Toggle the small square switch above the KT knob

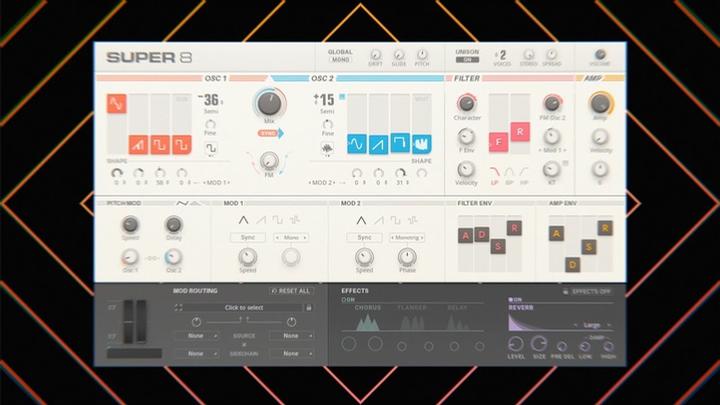566,163
